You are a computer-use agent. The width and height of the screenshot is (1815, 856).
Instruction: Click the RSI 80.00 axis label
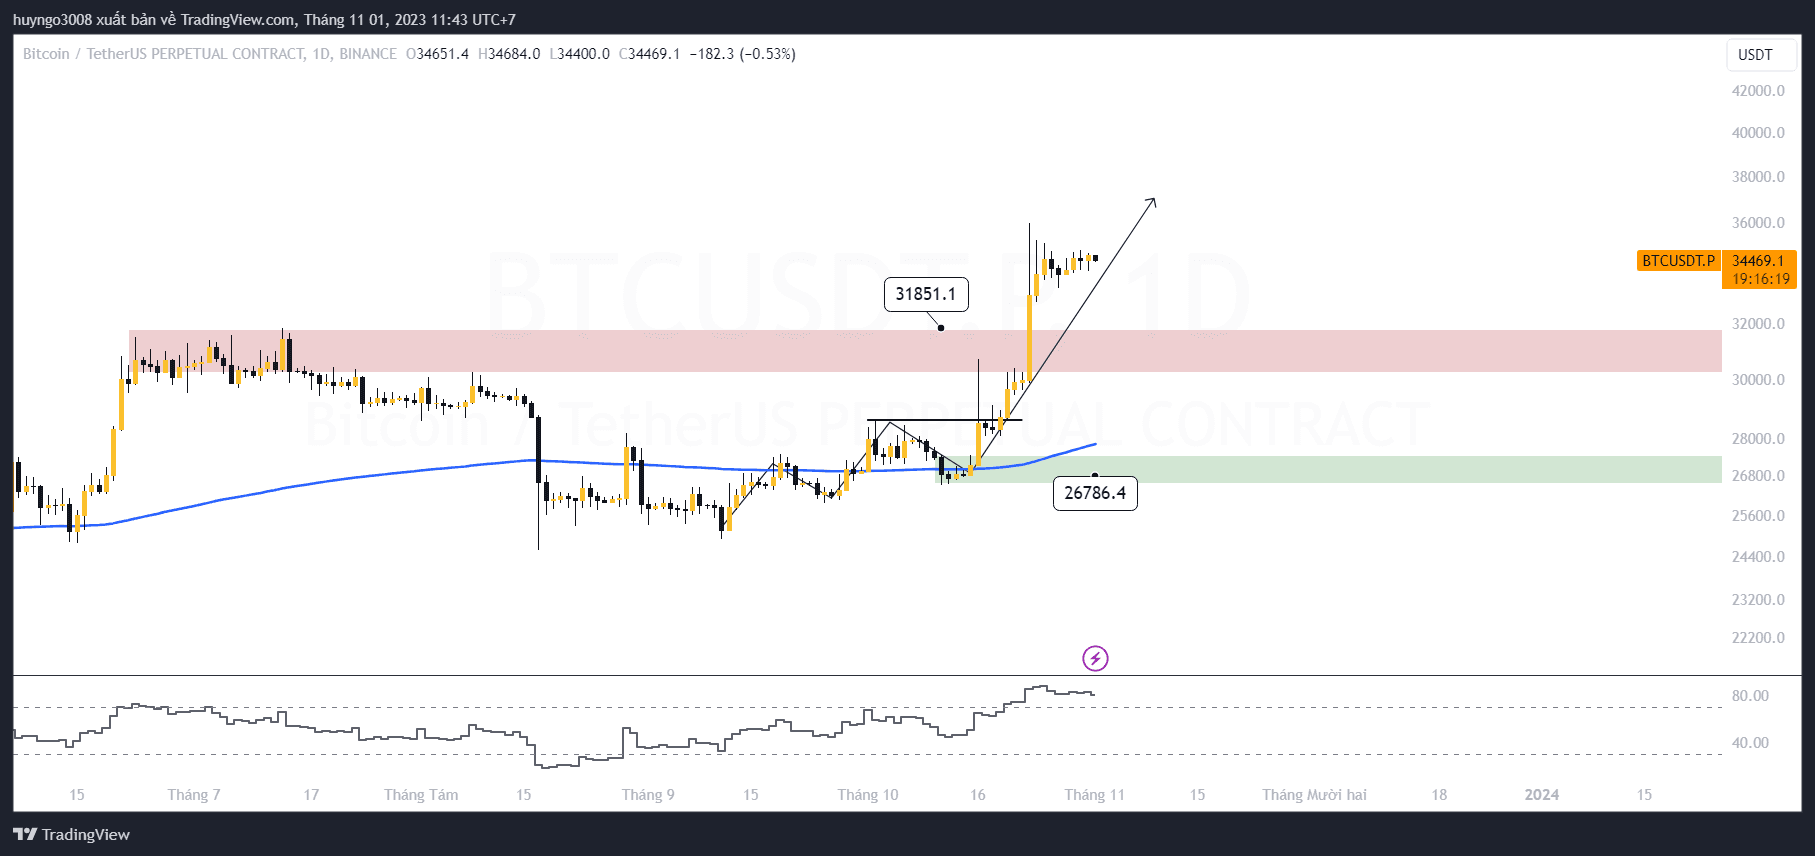click(x=1750, y=696)
